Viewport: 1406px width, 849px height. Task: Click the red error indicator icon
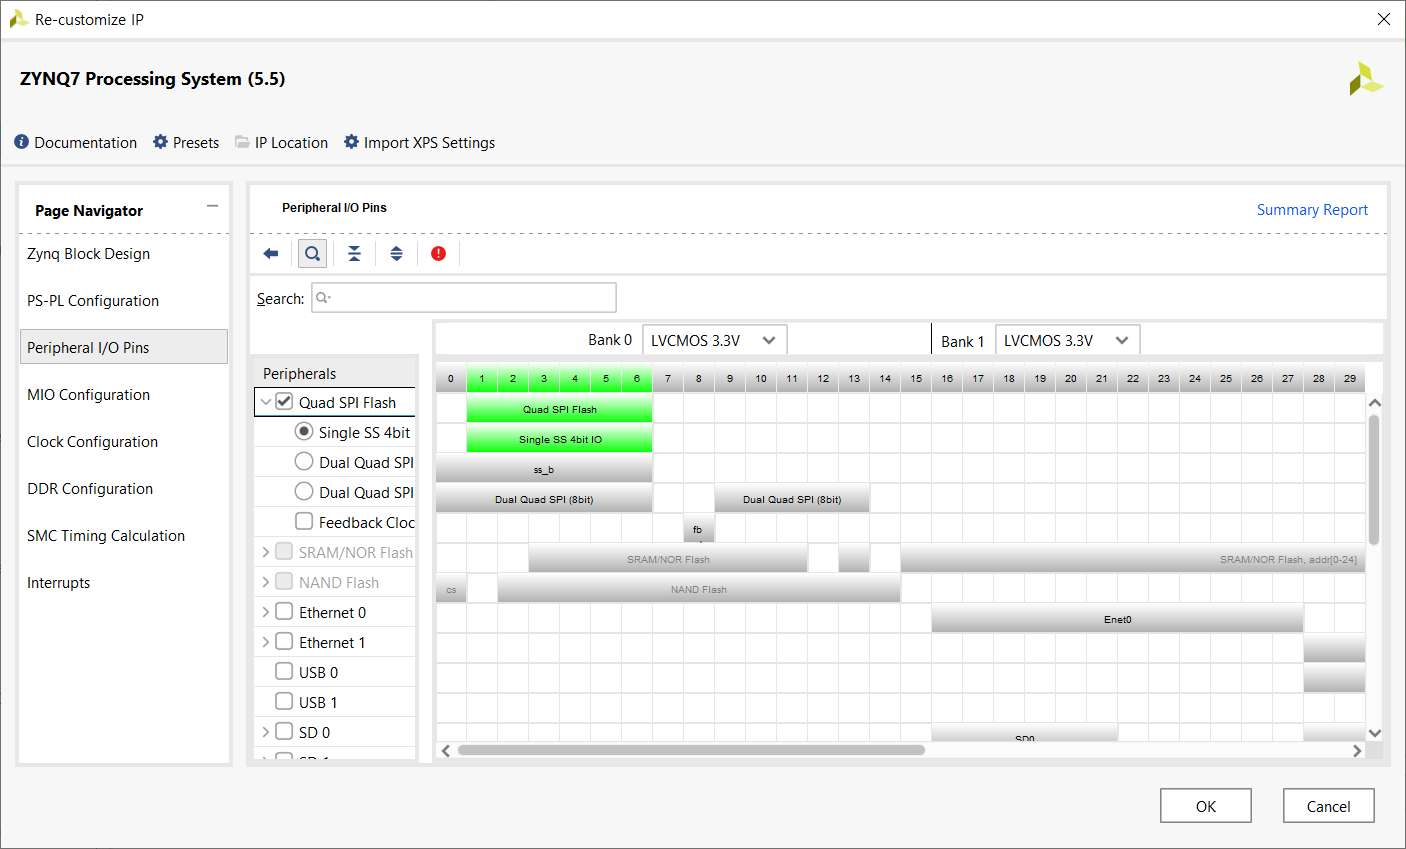click(x=438, y=254)
